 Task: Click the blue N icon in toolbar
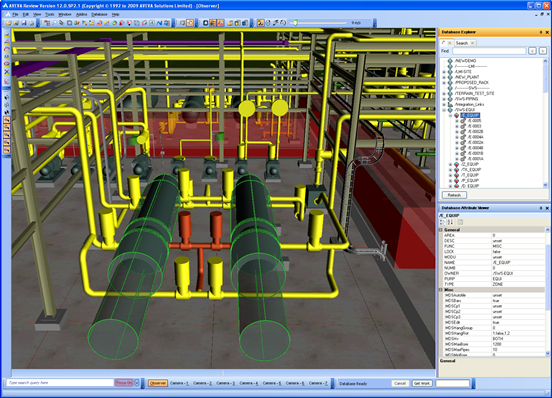pyautogui.click(x=159, y=23)
